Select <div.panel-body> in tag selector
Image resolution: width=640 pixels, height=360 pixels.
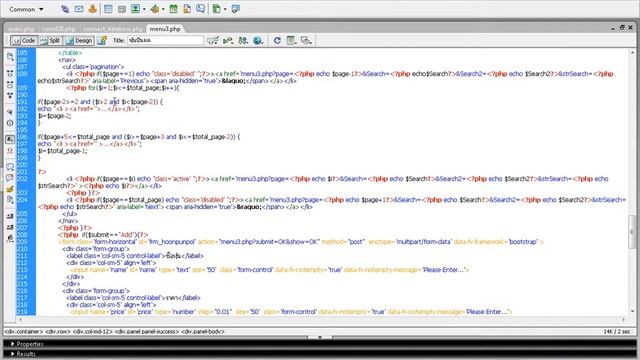[x=203, y=331]
